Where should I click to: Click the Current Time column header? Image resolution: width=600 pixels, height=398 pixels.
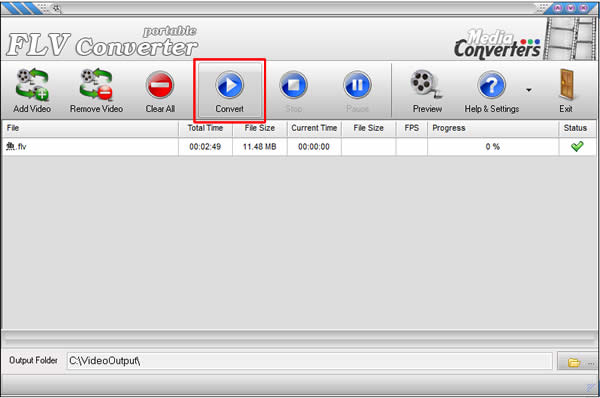coord(314,128)
